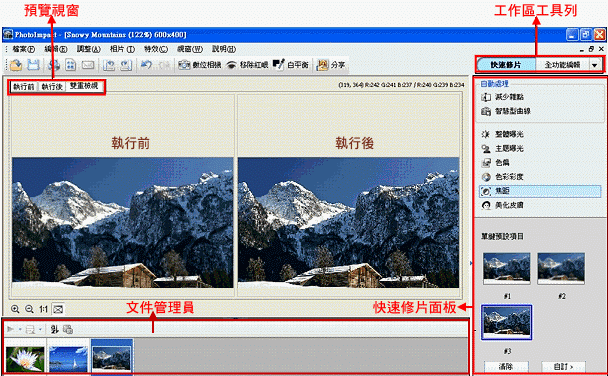Switch to the 全功能編輯 full edit workspace

click(562, 65)
